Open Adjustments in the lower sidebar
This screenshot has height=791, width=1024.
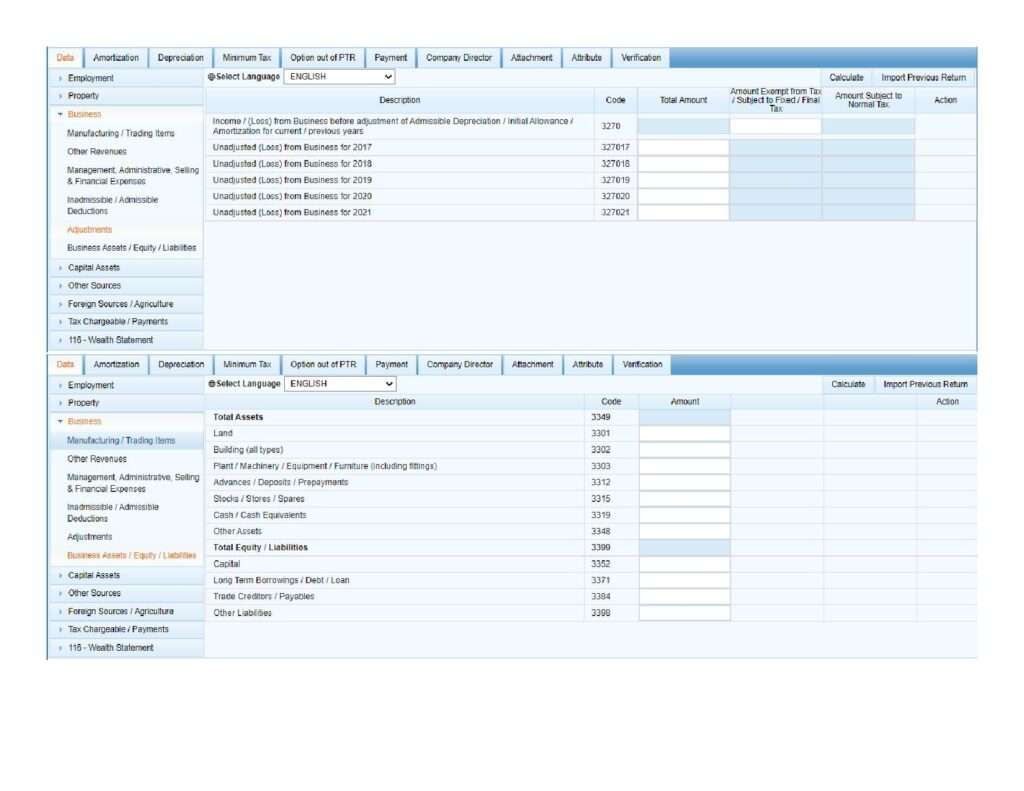click(89, 537)
